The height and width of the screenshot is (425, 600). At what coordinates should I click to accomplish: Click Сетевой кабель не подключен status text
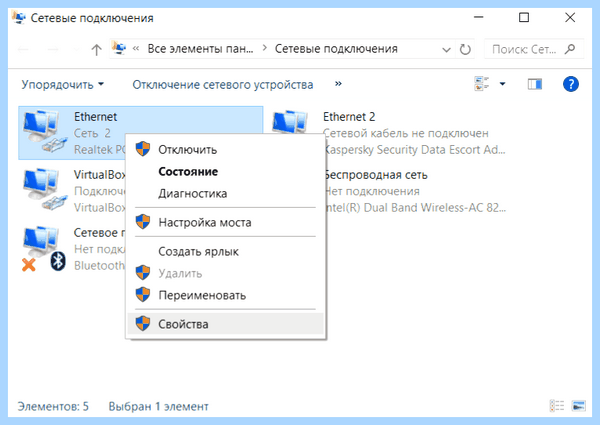click(x=406, y=133)
